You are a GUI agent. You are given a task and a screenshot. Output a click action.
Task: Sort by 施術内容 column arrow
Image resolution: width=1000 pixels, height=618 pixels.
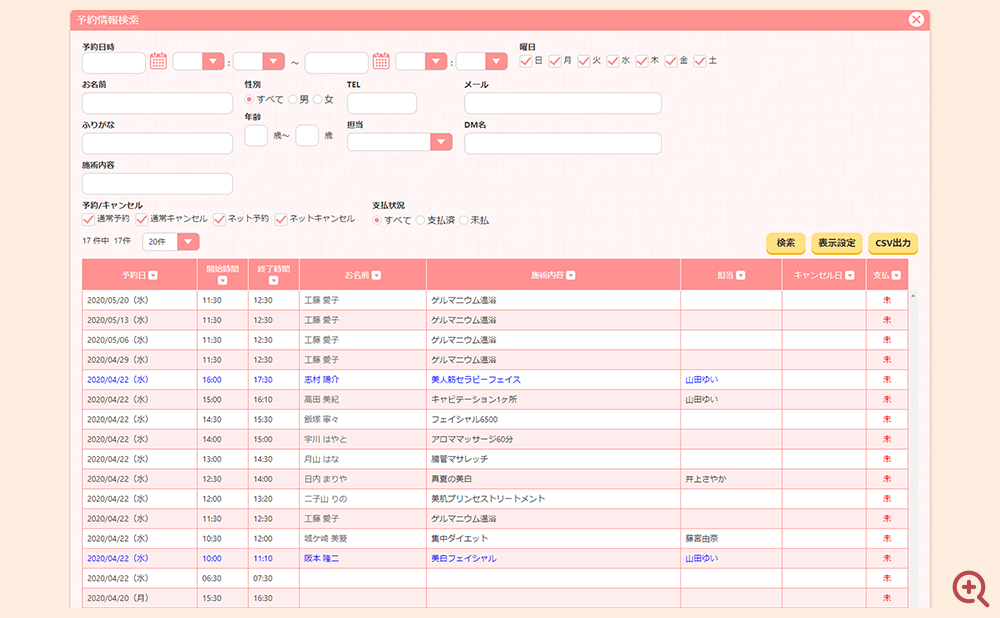(571, 276)
